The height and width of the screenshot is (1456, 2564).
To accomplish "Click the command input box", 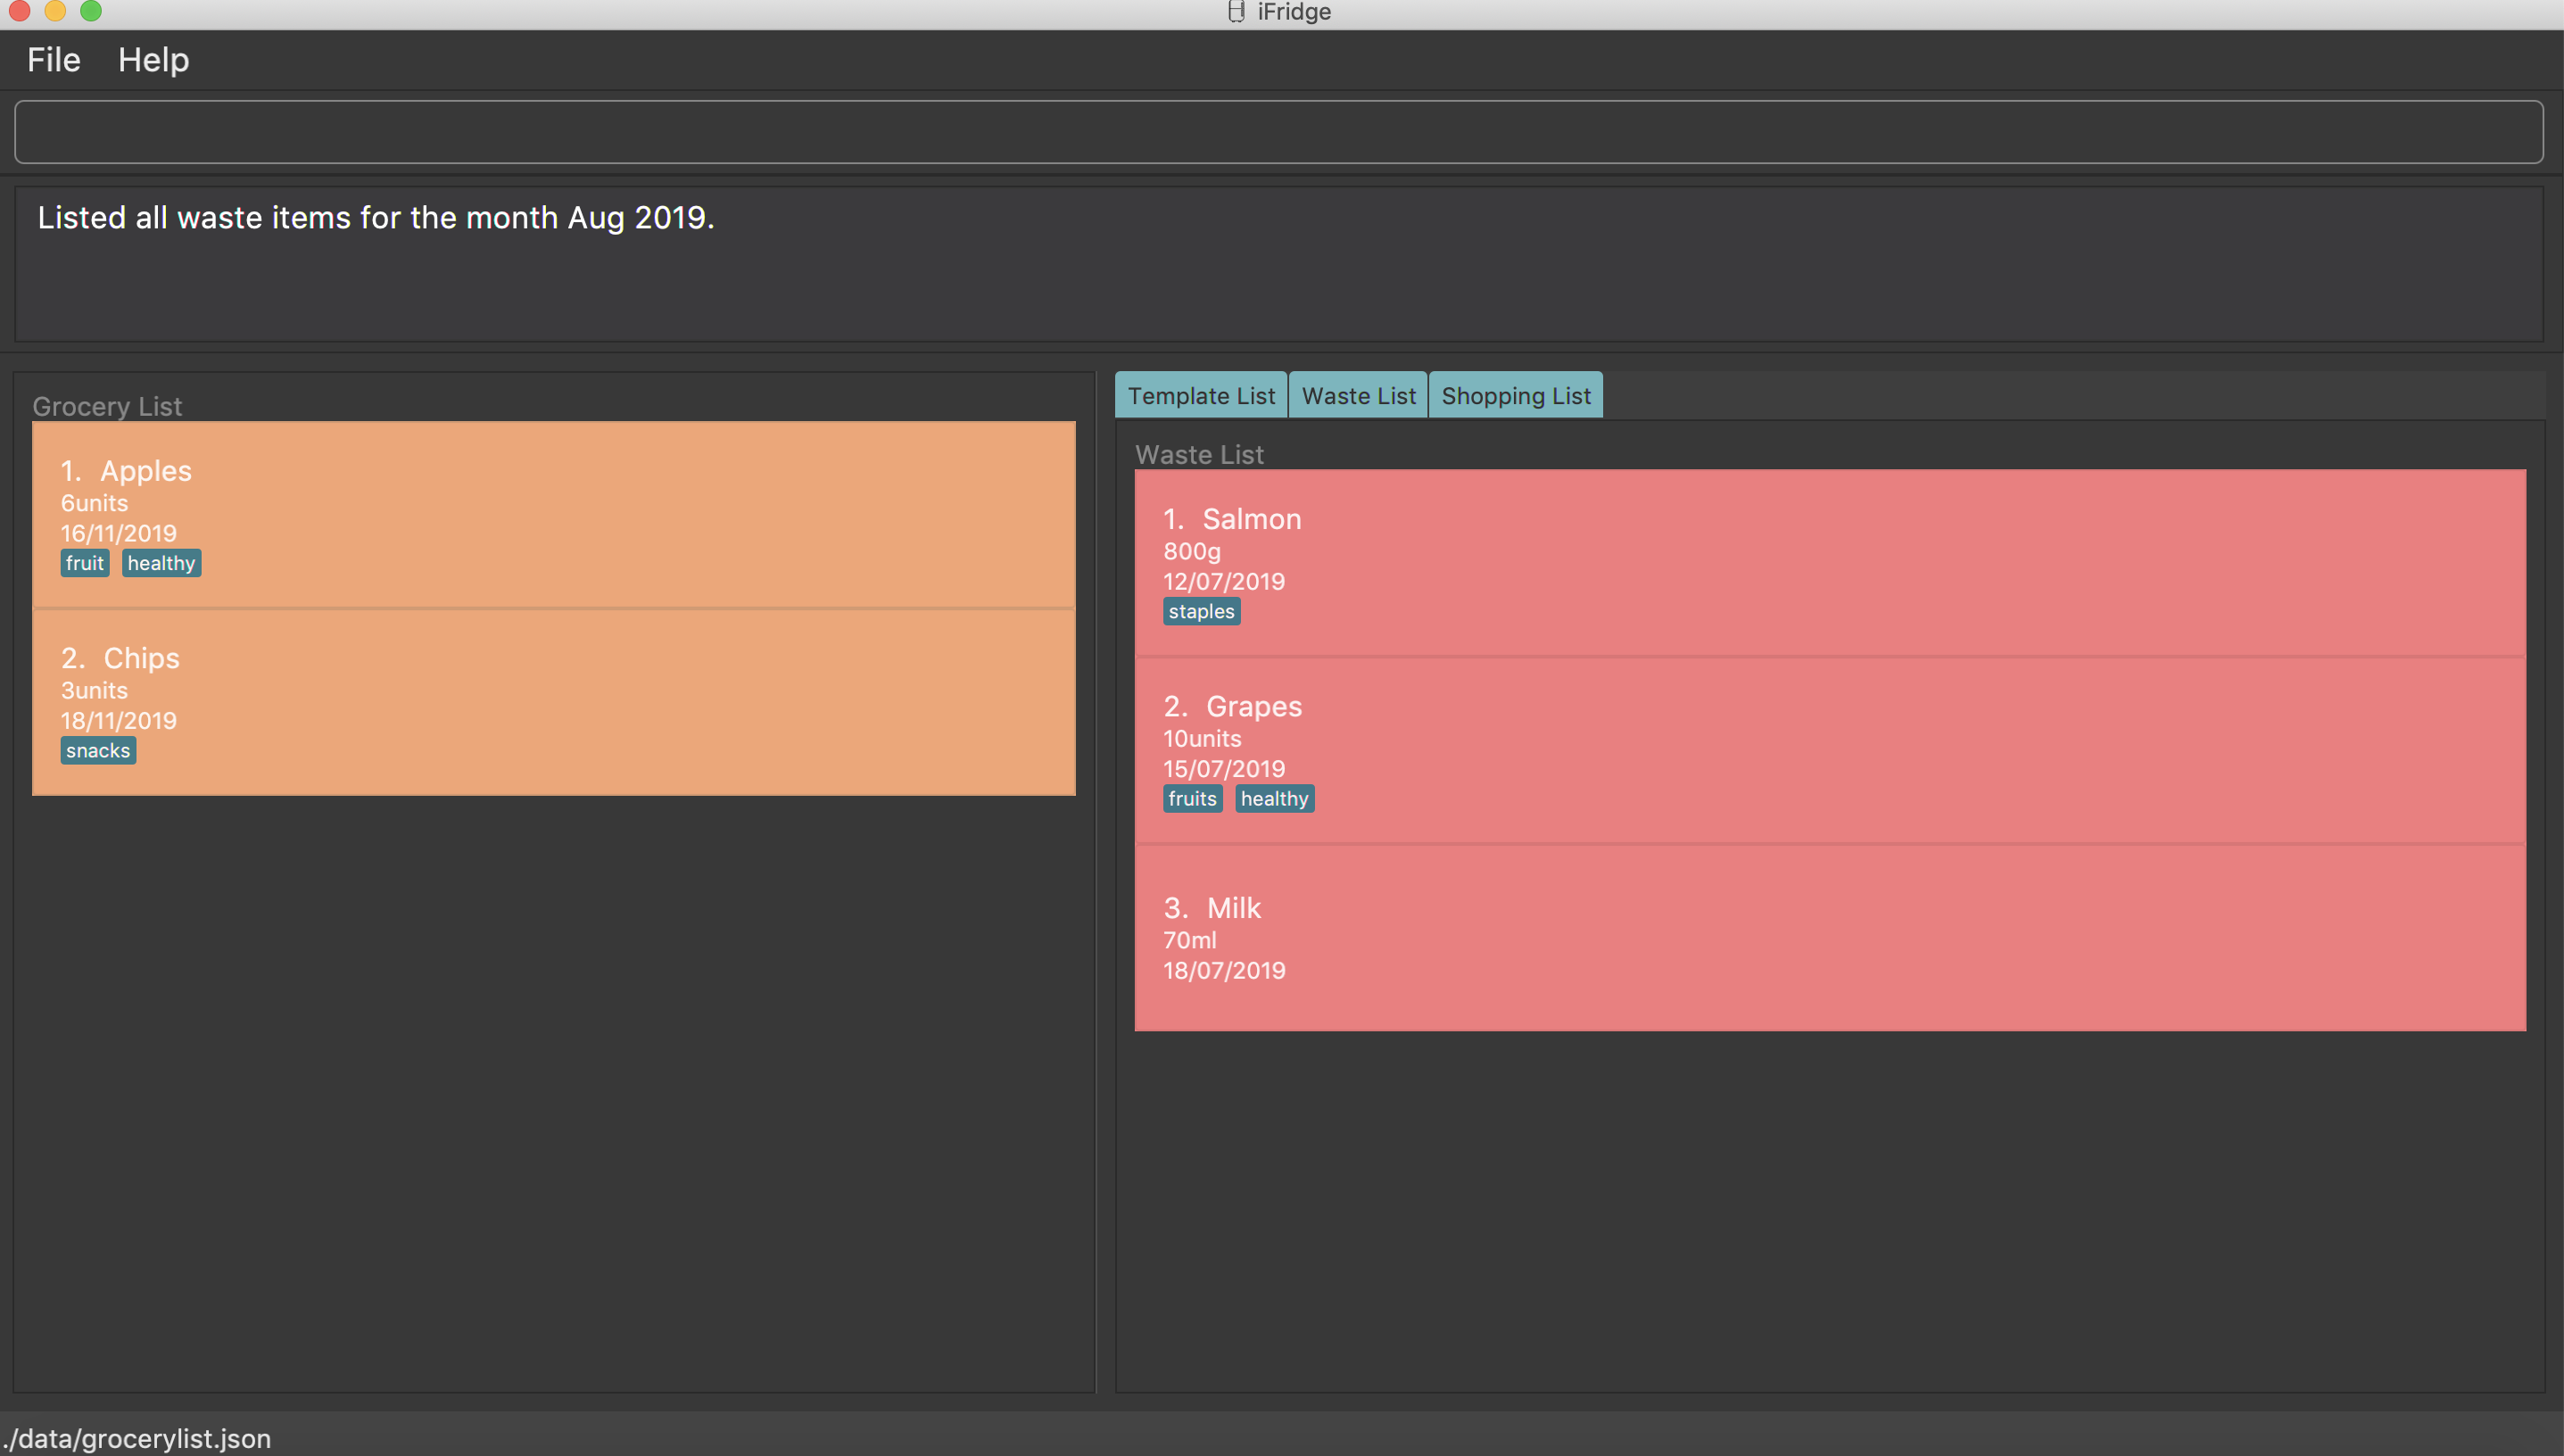I will tap(1278, 132).
